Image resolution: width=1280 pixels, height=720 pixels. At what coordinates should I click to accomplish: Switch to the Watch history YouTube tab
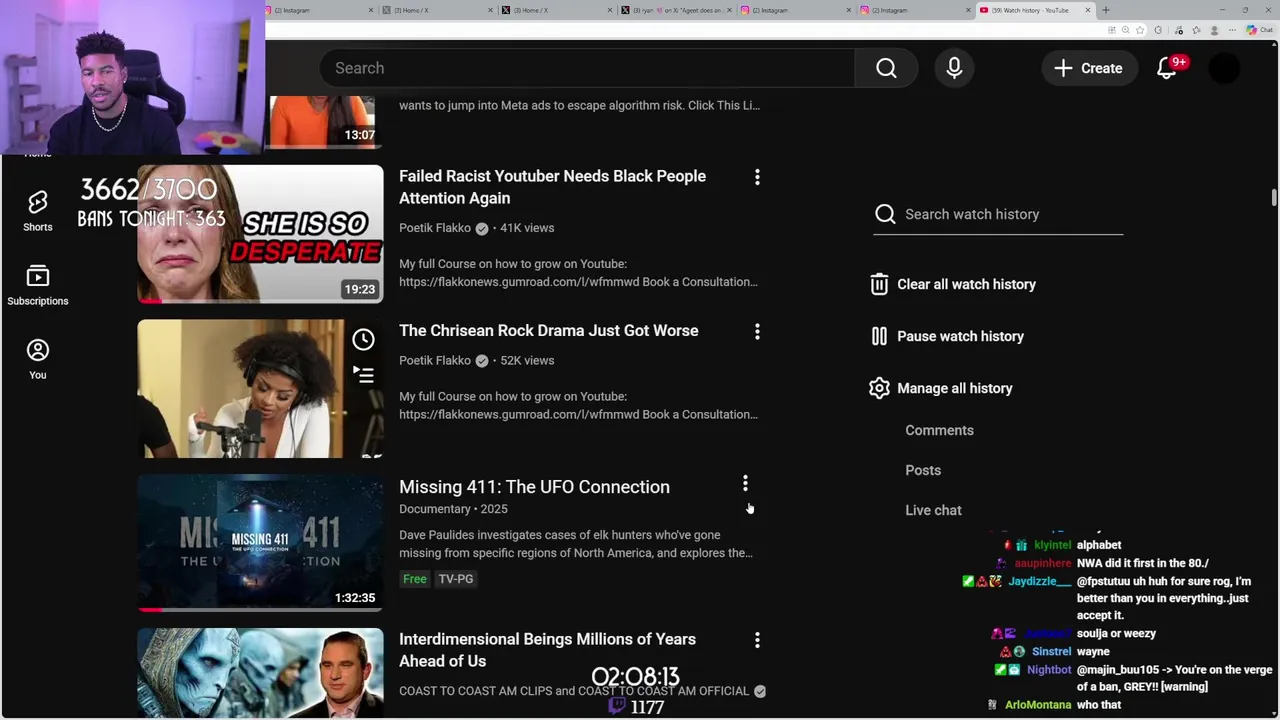coord(1030,10)
